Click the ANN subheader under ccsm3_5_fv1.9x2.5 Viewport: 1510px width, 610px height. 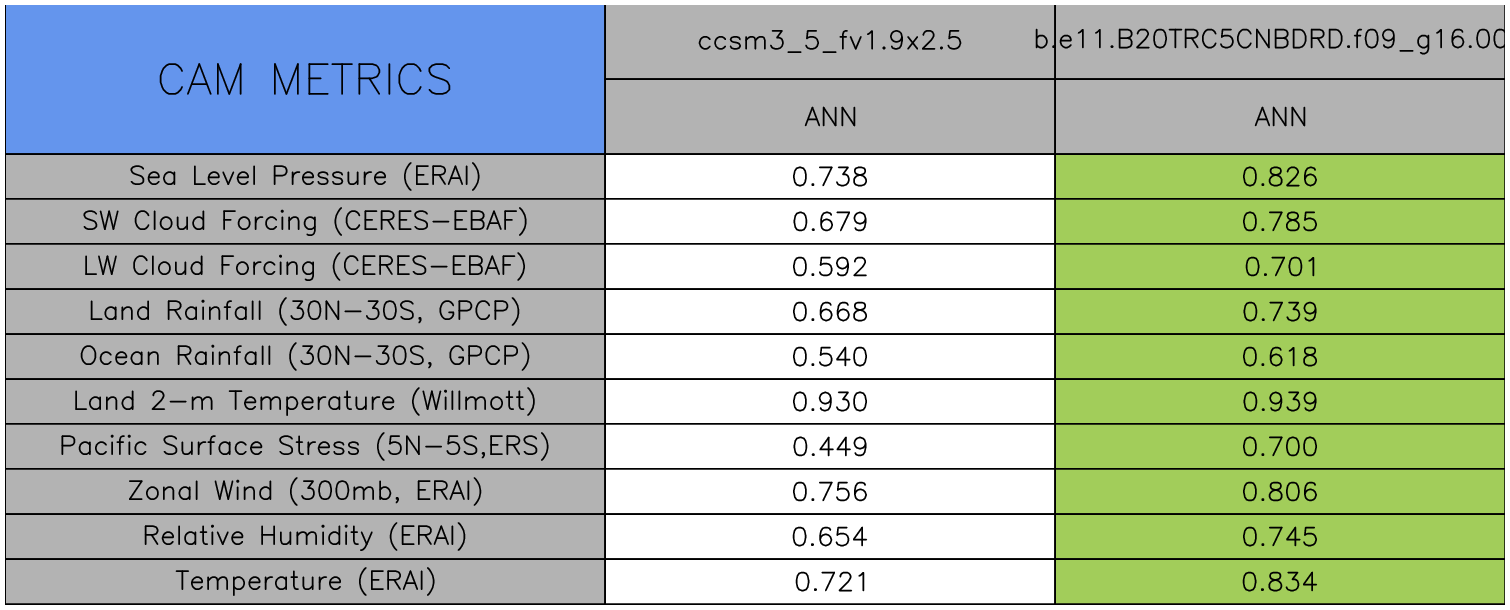(830, 117)
